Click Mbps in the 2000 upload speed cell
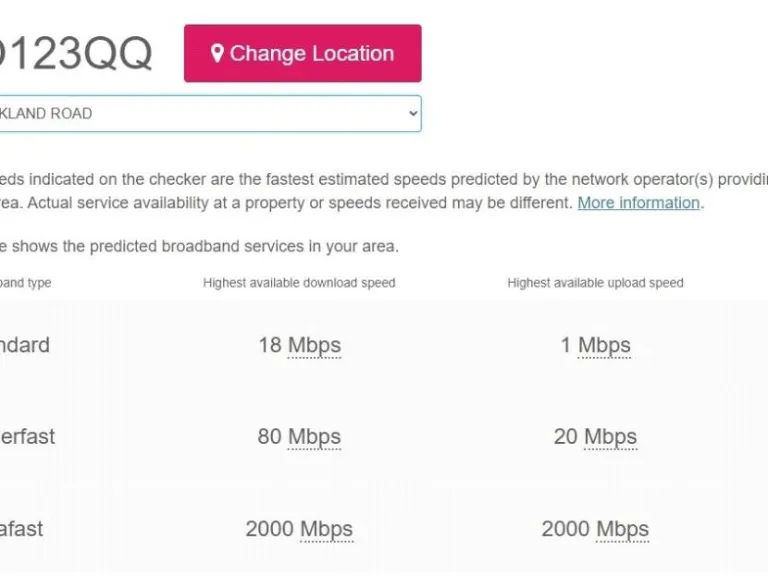The image size is (768, 576). tap(622, 529)
